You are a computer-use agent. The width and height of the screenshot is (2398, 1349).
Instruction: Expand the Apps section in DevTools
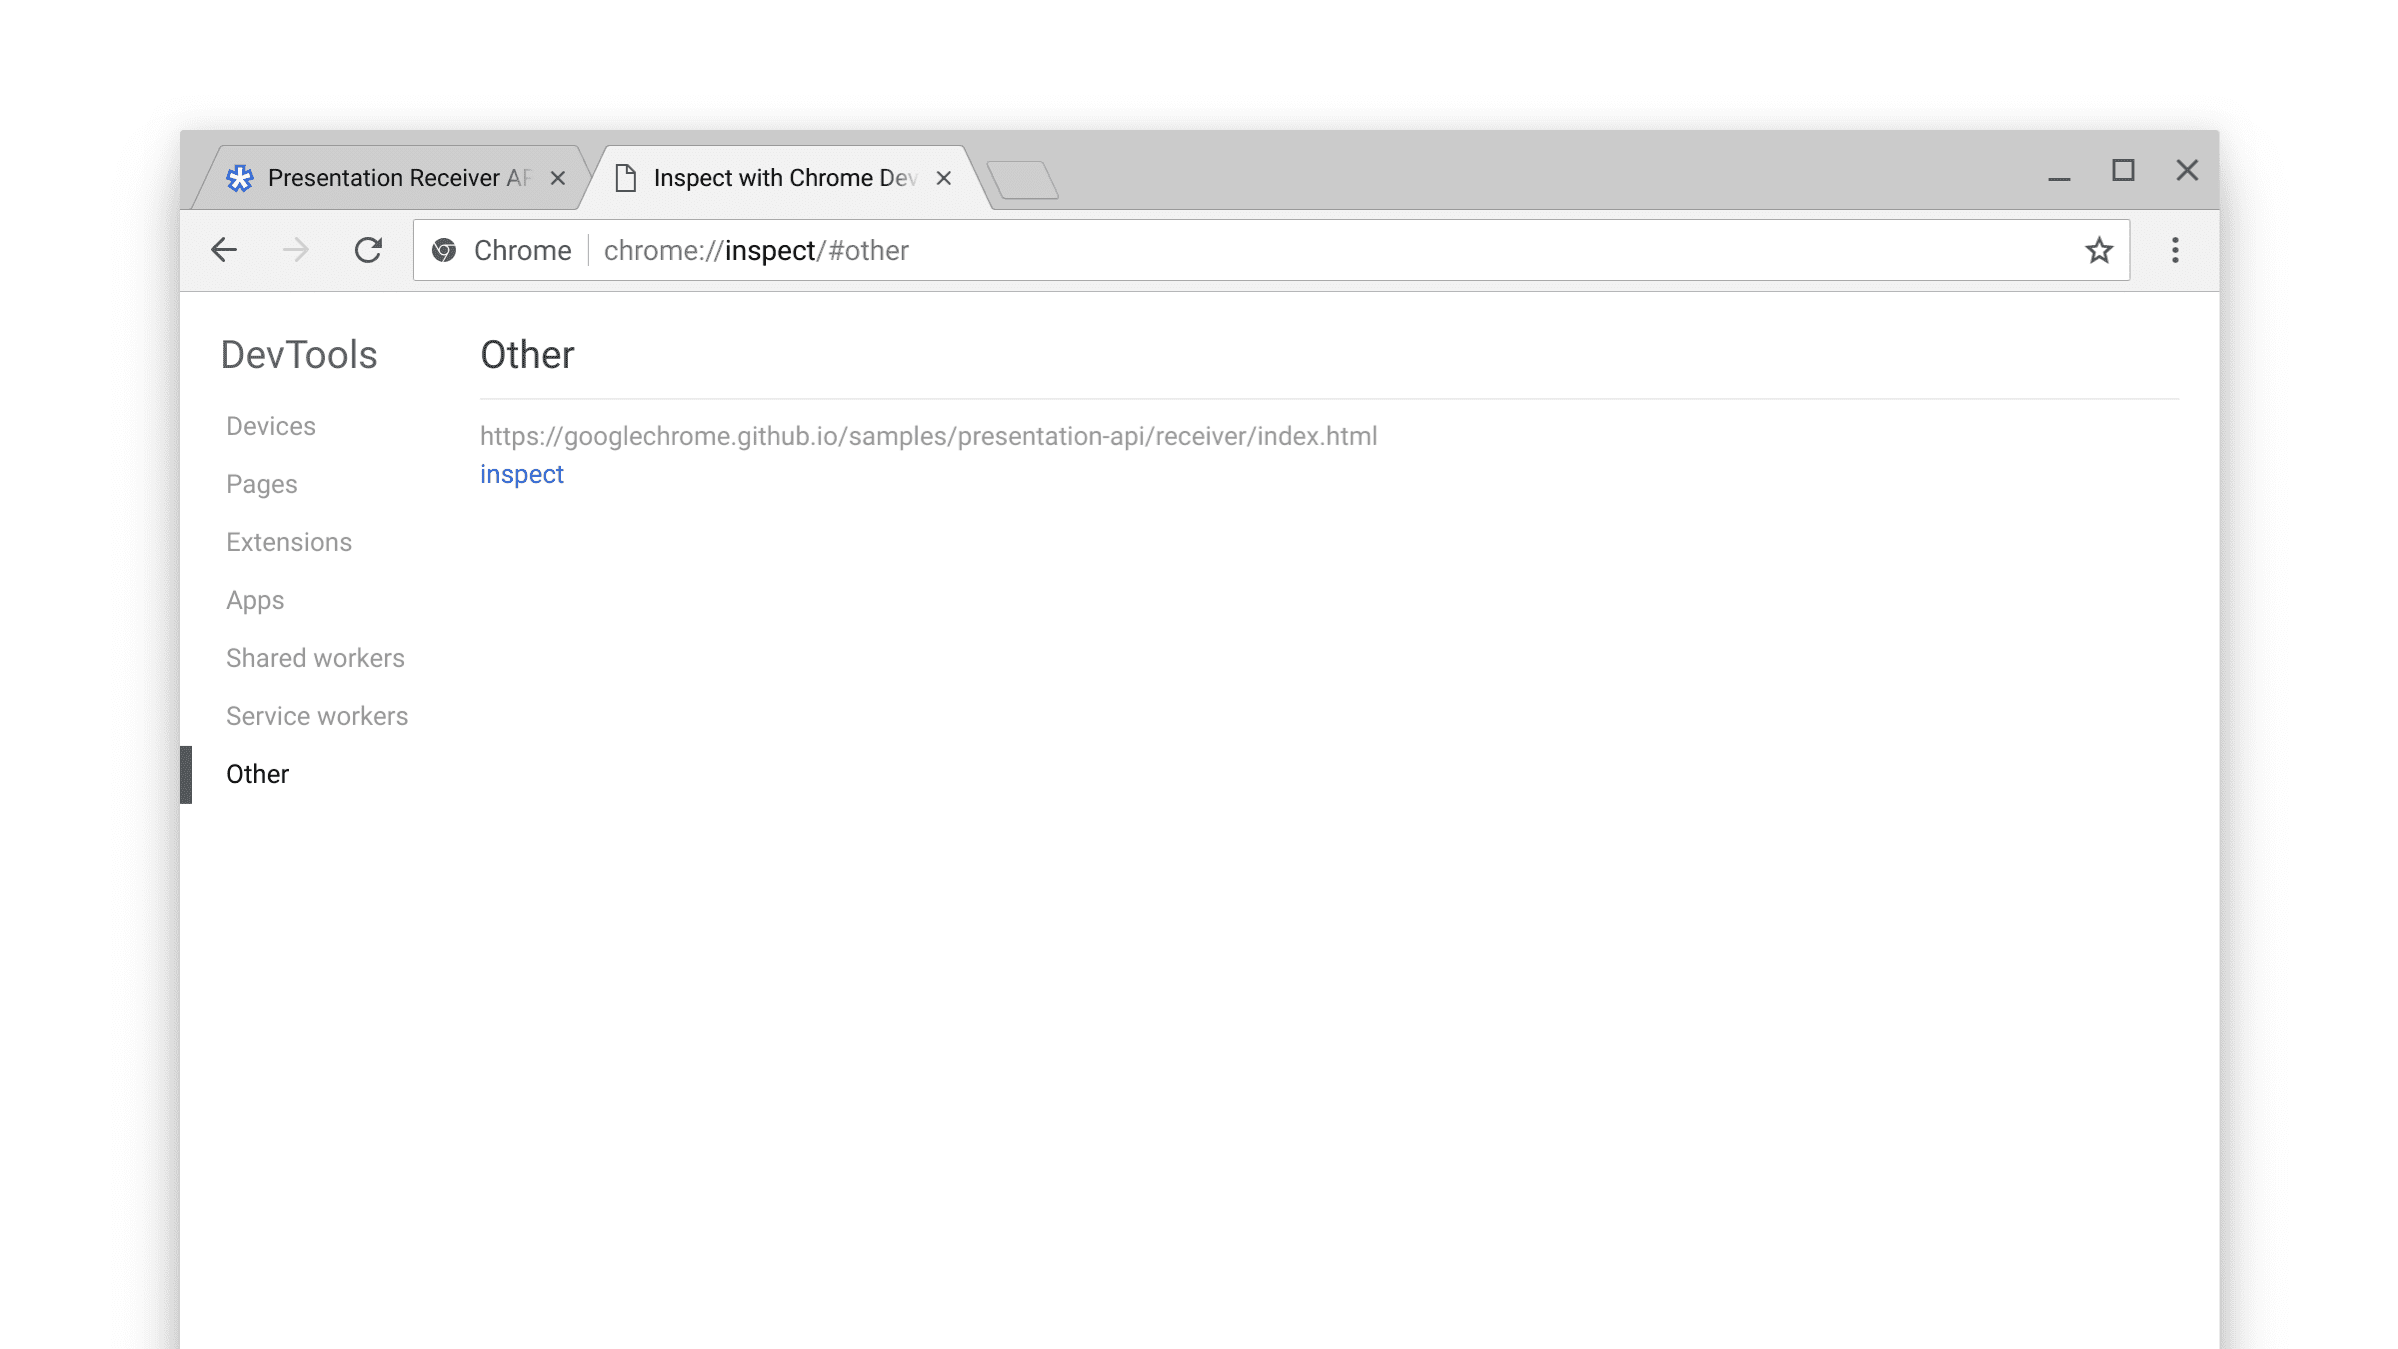255,600
